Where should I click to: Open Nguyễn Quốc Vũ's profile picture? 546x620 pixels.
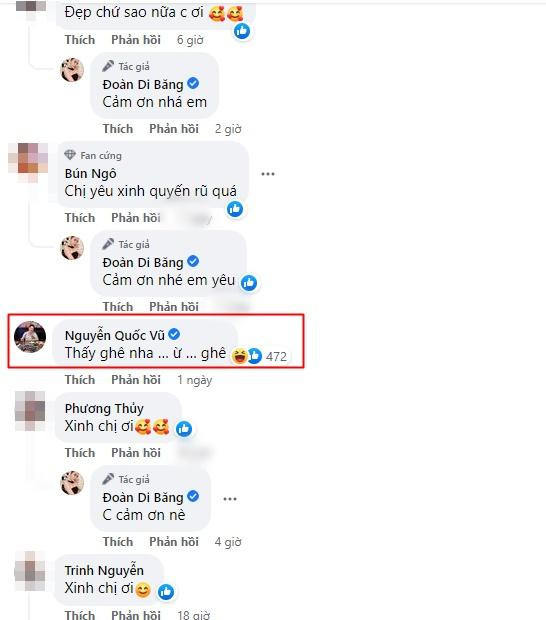point(30,336)
